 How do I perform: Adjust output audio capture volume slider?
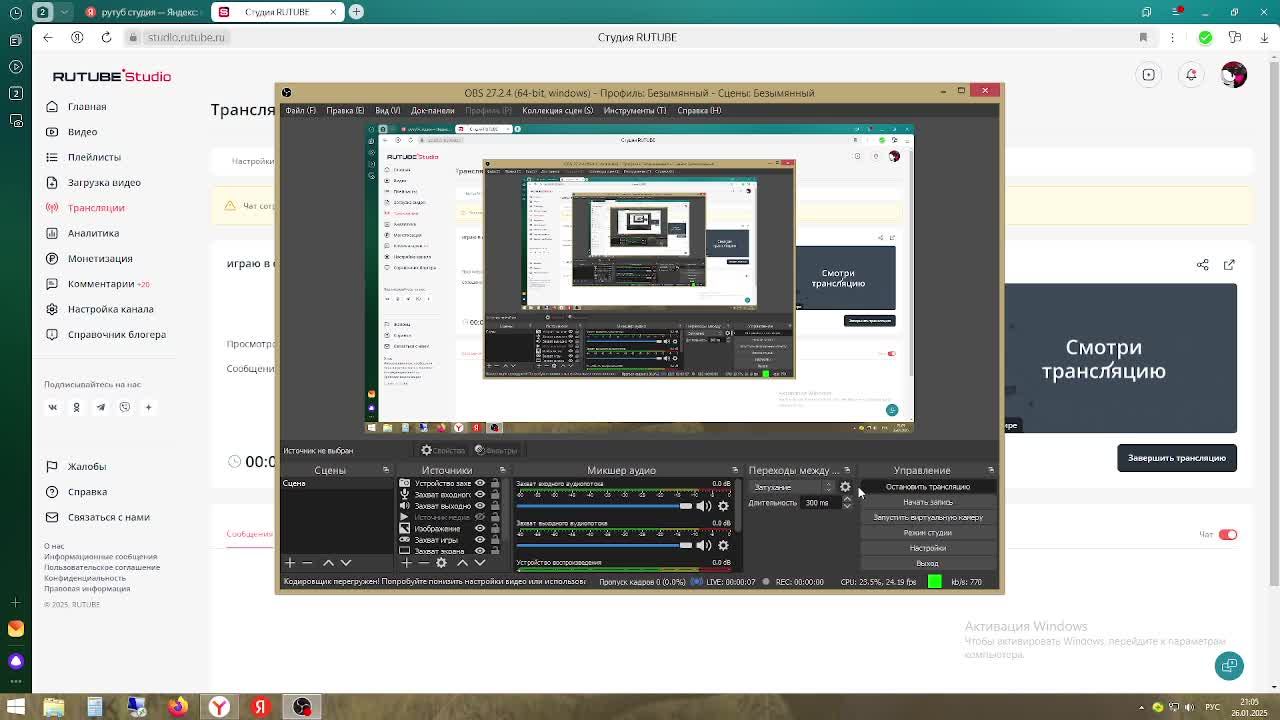(x=604, y=545)
